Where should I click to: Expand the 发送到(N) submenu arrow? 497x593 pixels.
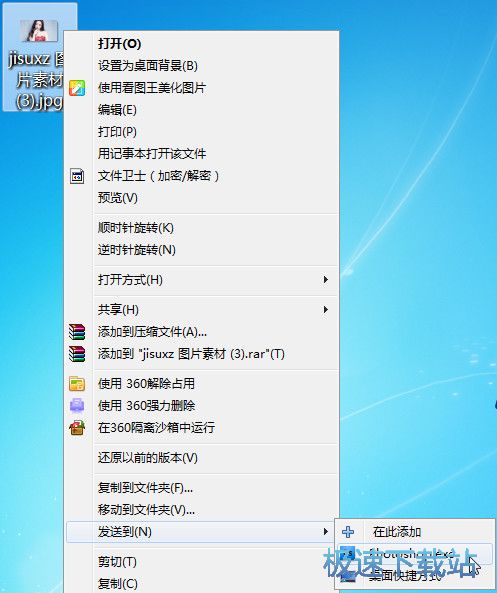326,532
